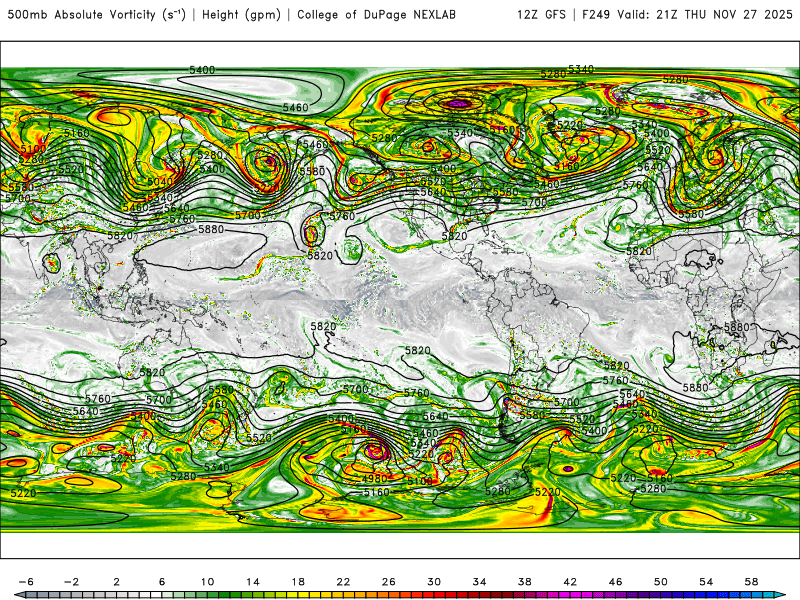Click the "Height (gpm)" header text
This screenshot has width=800, height=600.
pos(241,15)
